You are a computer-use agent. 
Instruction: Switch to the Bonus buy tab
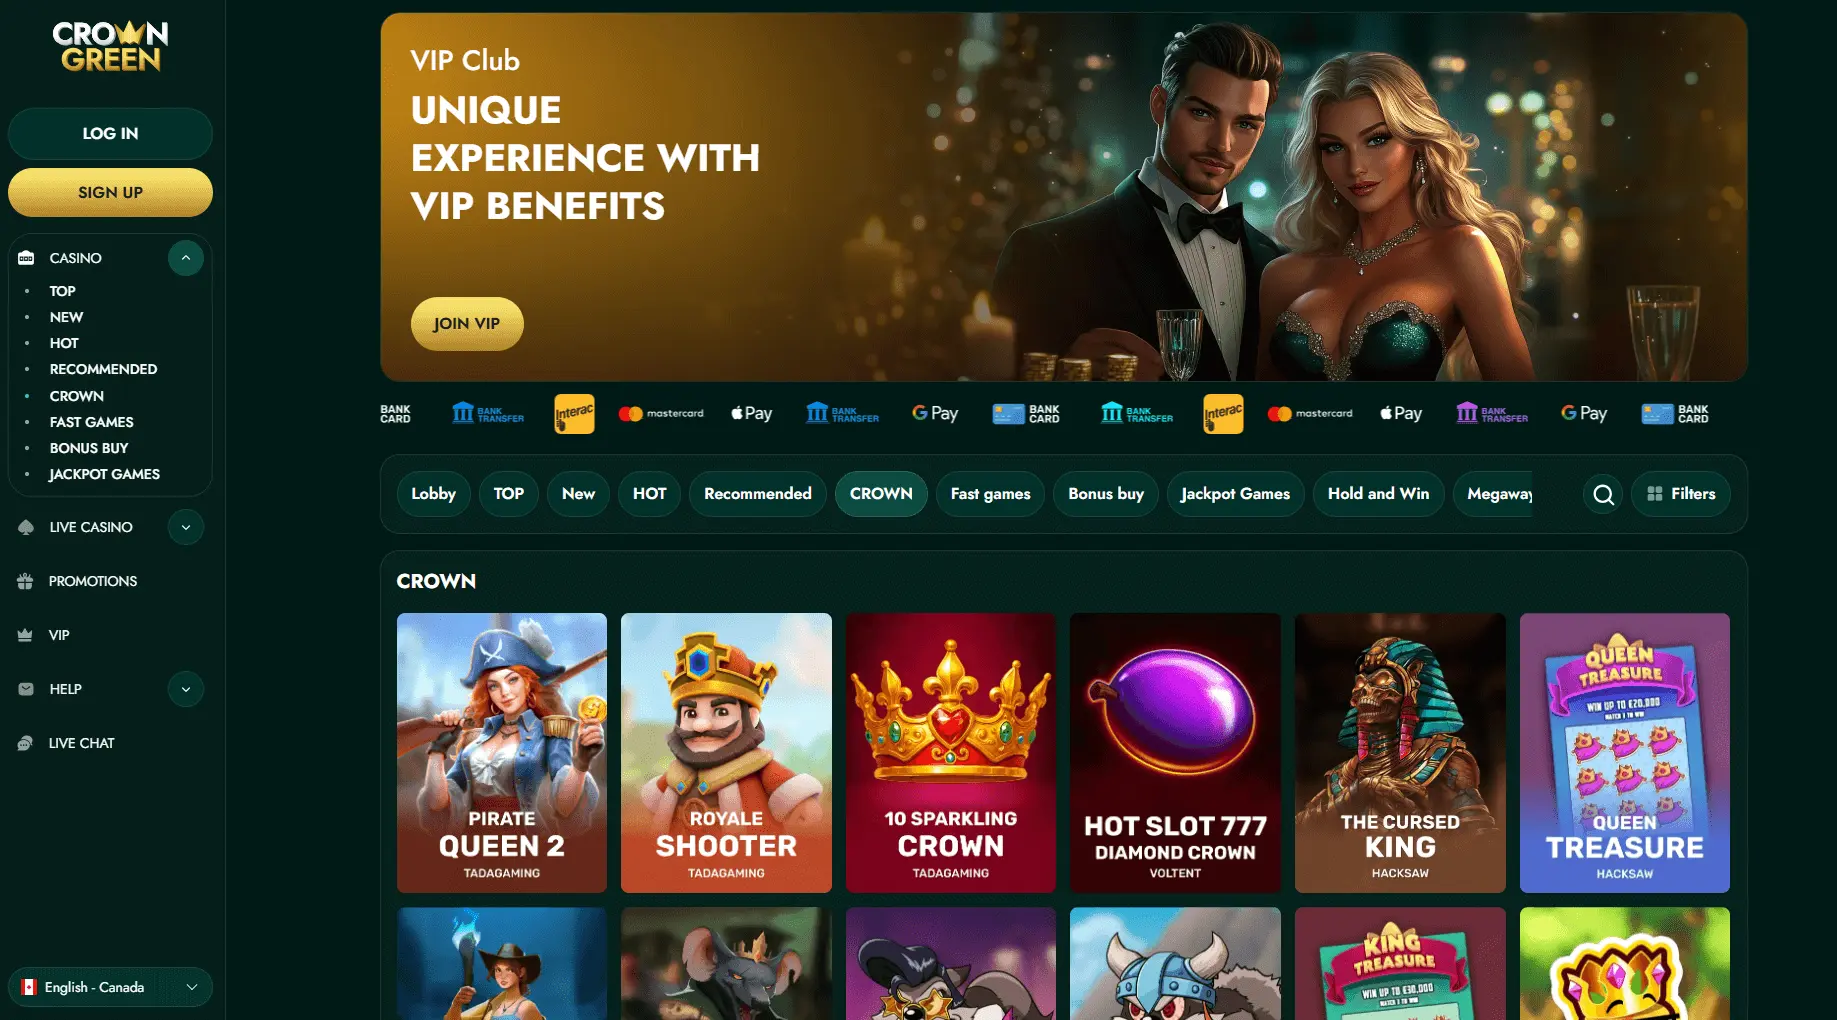[1106, 494]
